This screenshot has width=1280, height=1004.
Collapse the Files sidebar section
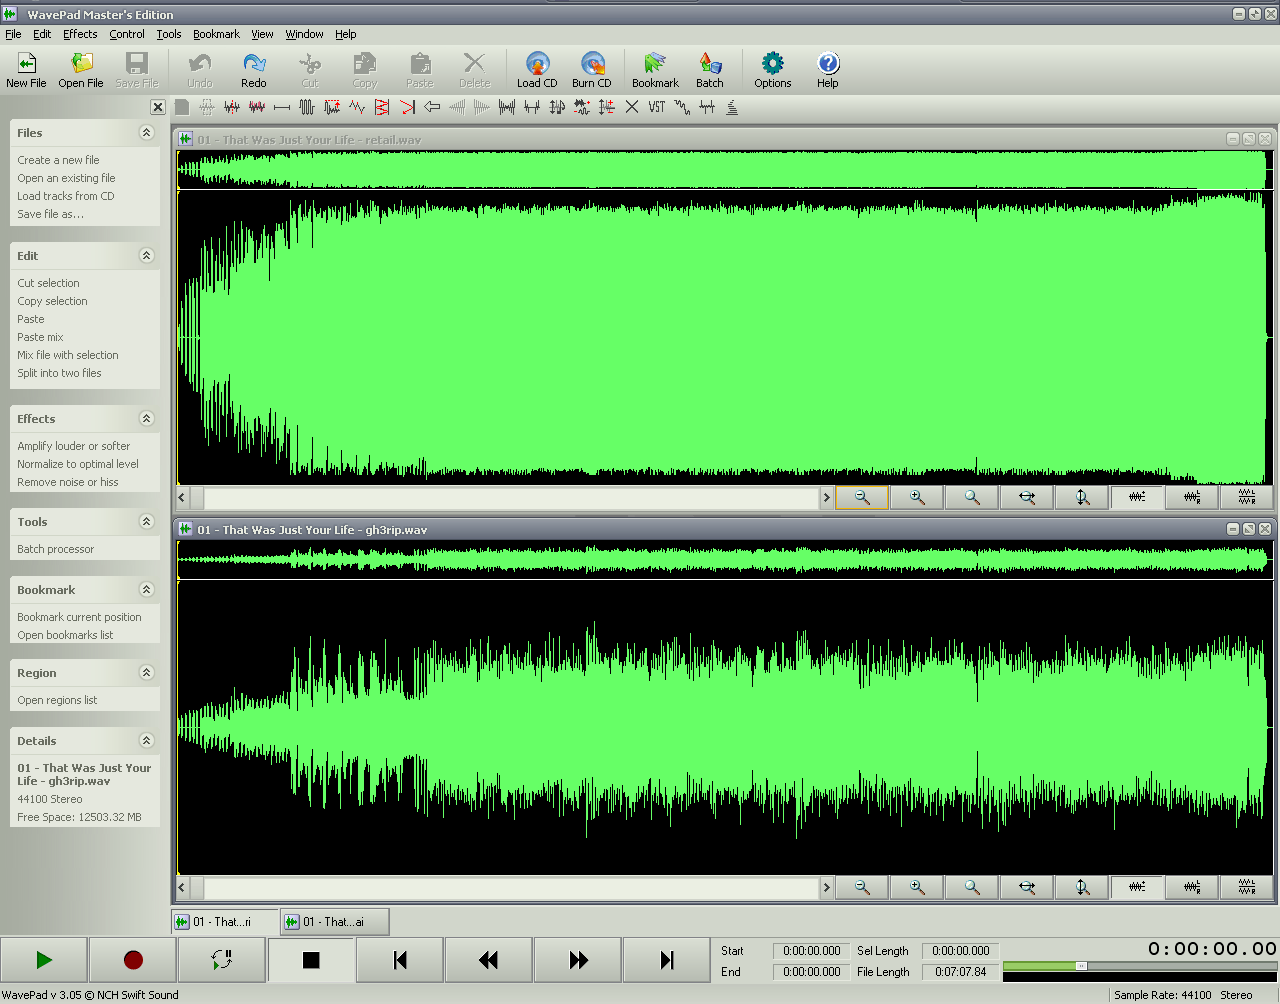147,133
